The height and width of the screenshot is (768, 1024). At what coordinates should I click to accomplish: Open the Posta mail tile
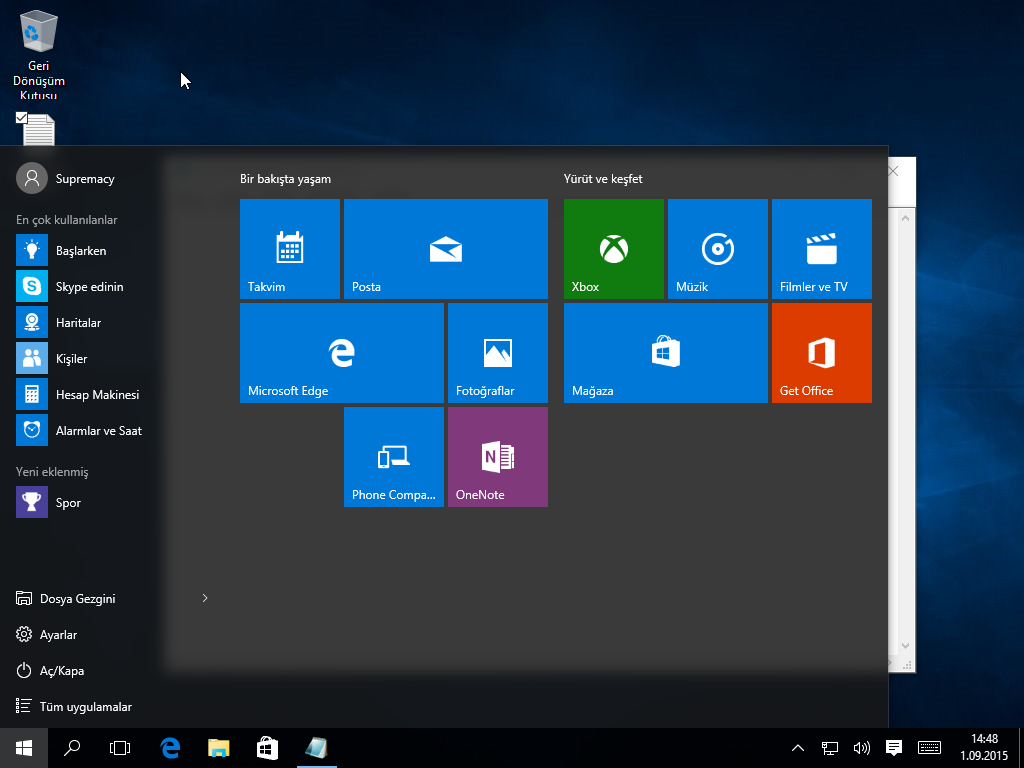click(445, 249)
